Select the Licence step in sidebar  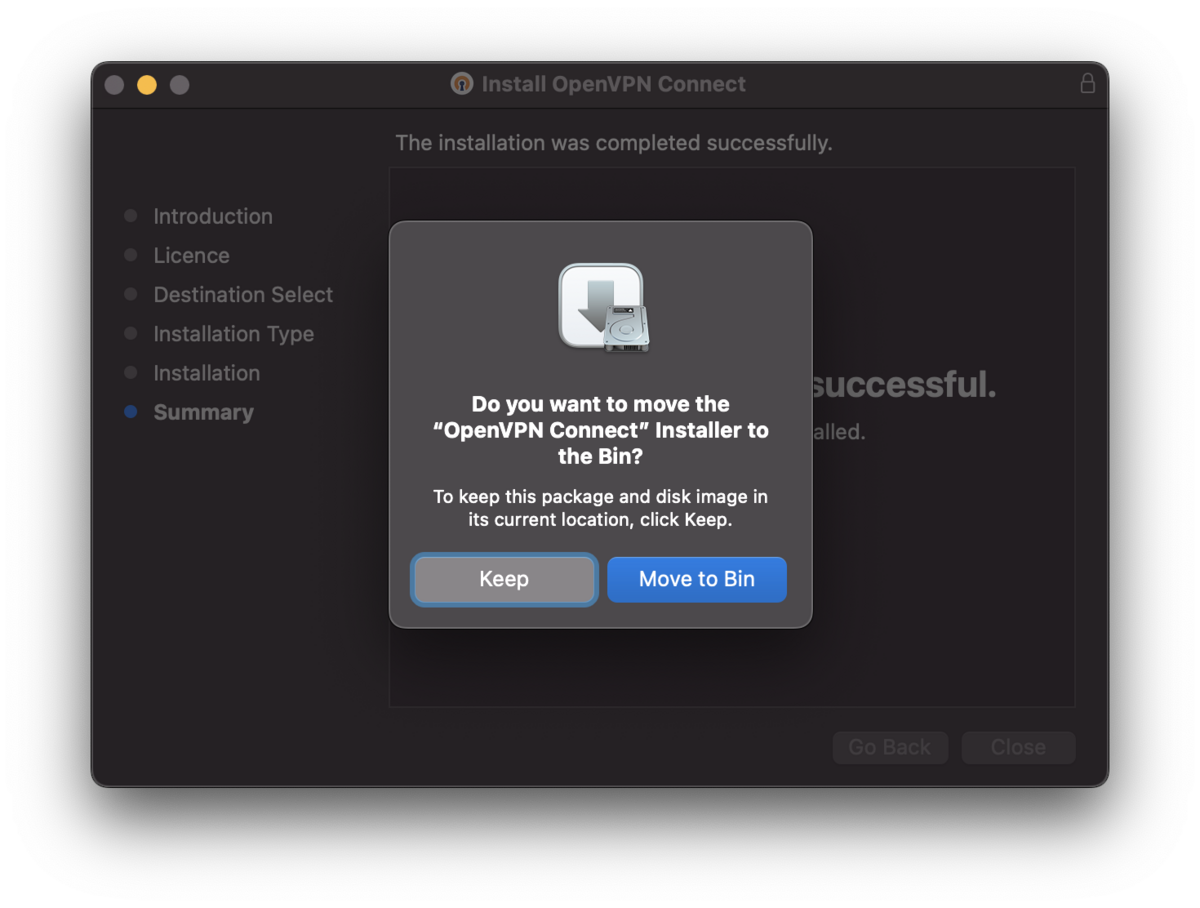pyautogui.click(x=191, y=255)
